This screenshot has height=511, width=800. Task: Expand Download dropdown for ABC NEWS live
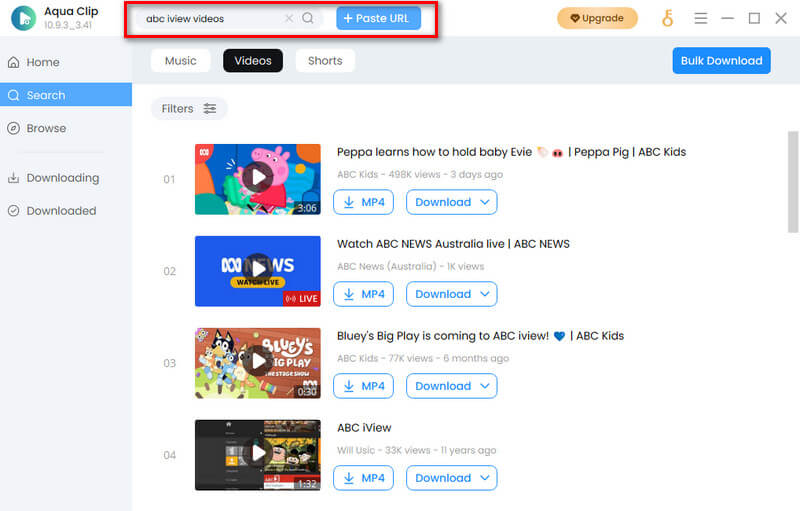[452, 294]
